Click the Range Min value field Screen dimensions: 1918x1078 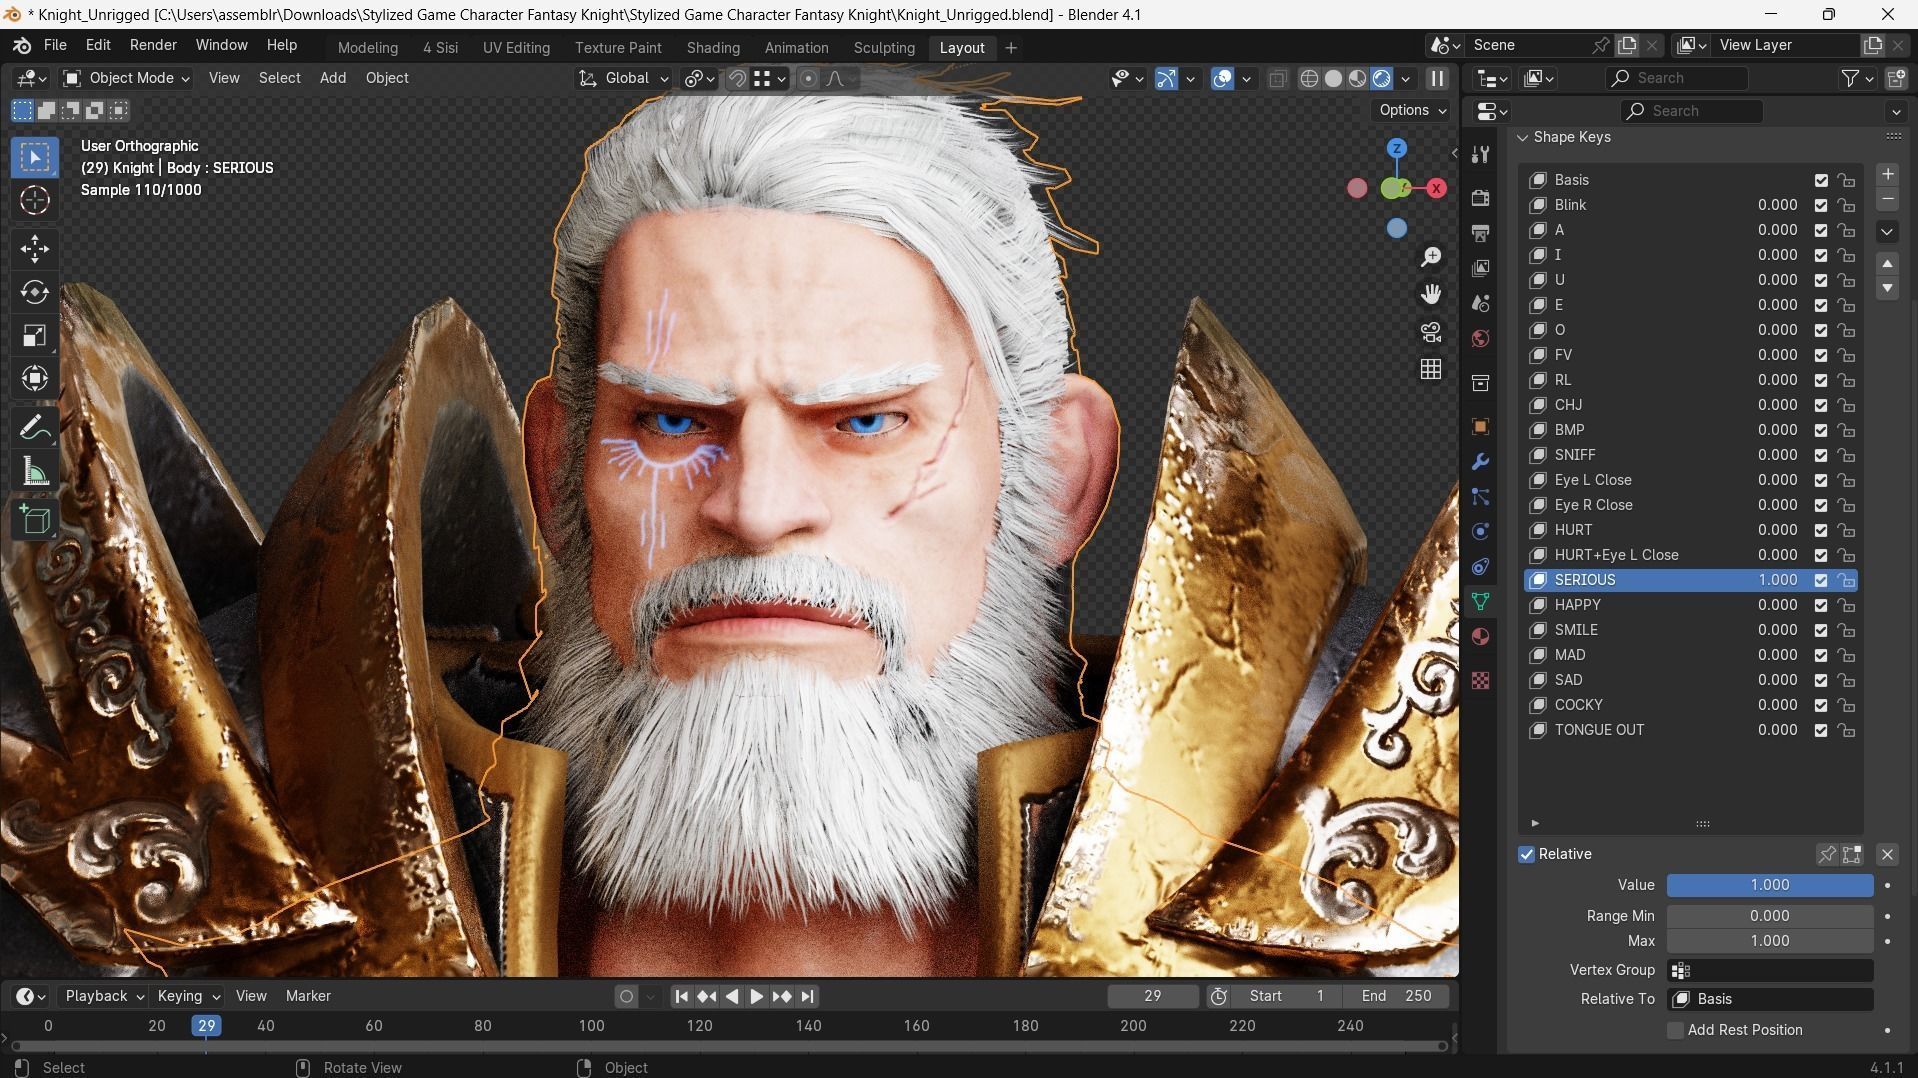[1770, 916]
